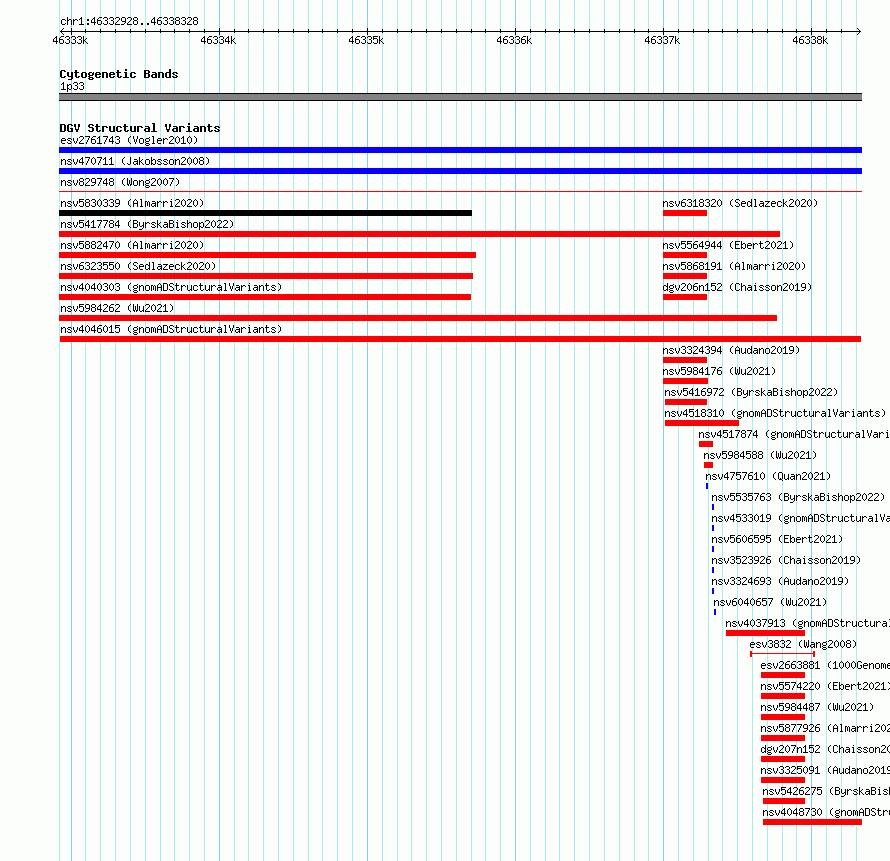Select the nsv5882470 (Almarri2020) label
This screenshot has width=890, height=861.
[x=132, y=245]
